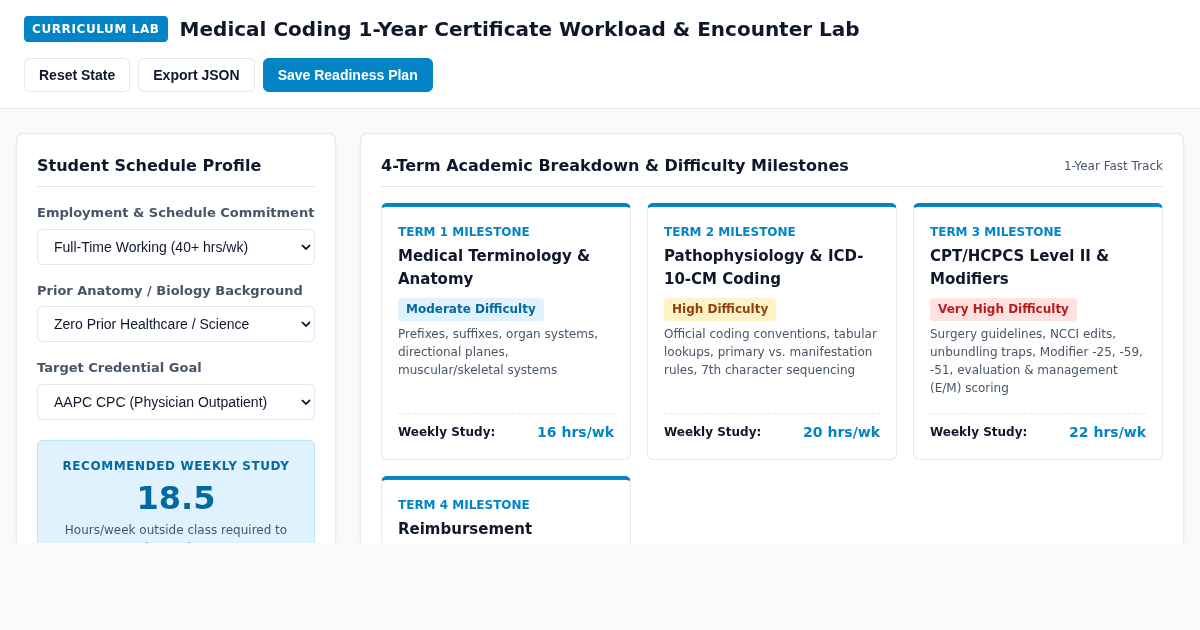Open Target Credential Goal dropdown
The width and height of the screenshot is (1200, 630).
click(176, 402)
